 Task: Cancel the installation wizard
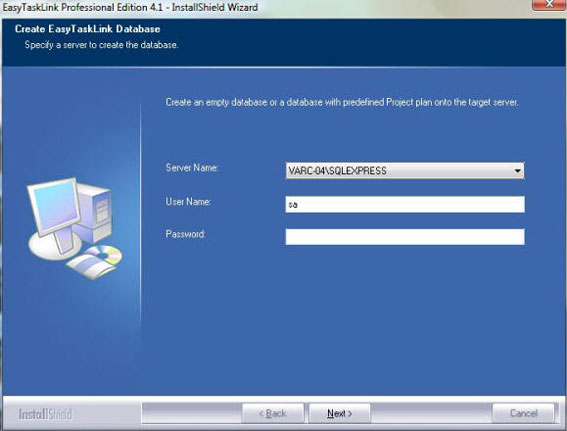[523, 413]
